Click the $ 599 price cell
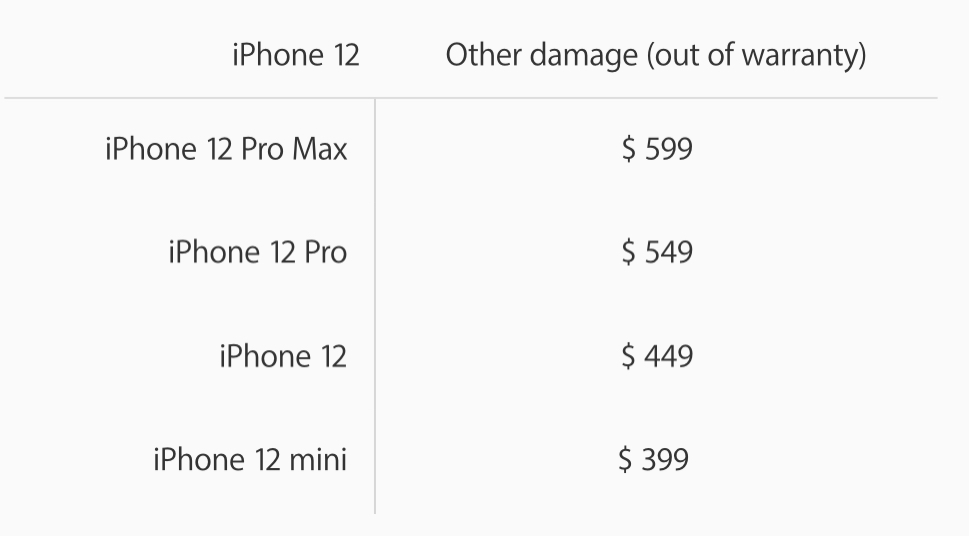The image size is (969, 536). point(656,150)
